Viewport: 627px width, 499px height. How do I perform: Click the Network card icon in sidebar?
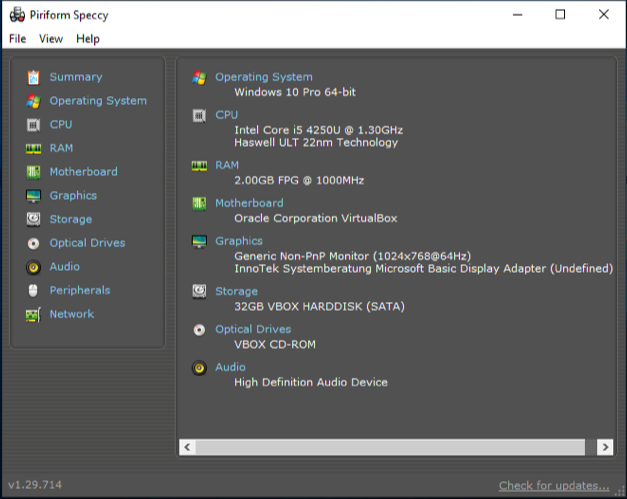(x=34, y=315)
